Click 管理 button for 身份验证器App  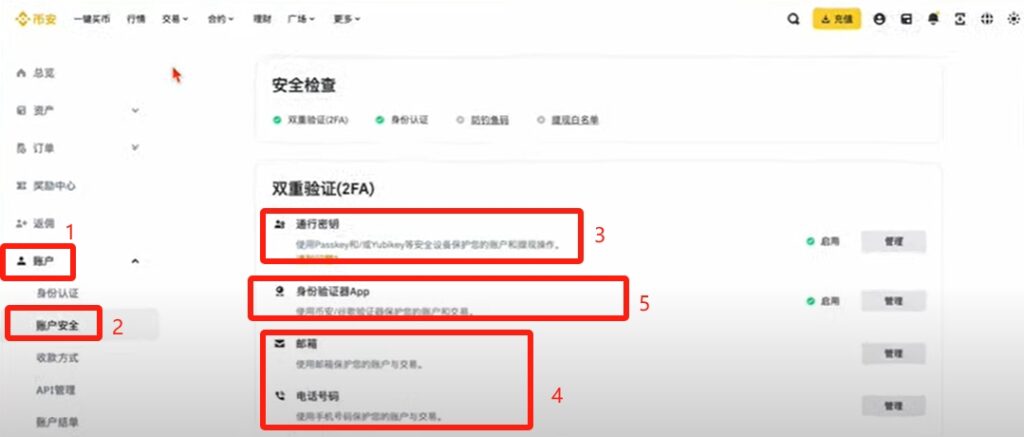893,301
